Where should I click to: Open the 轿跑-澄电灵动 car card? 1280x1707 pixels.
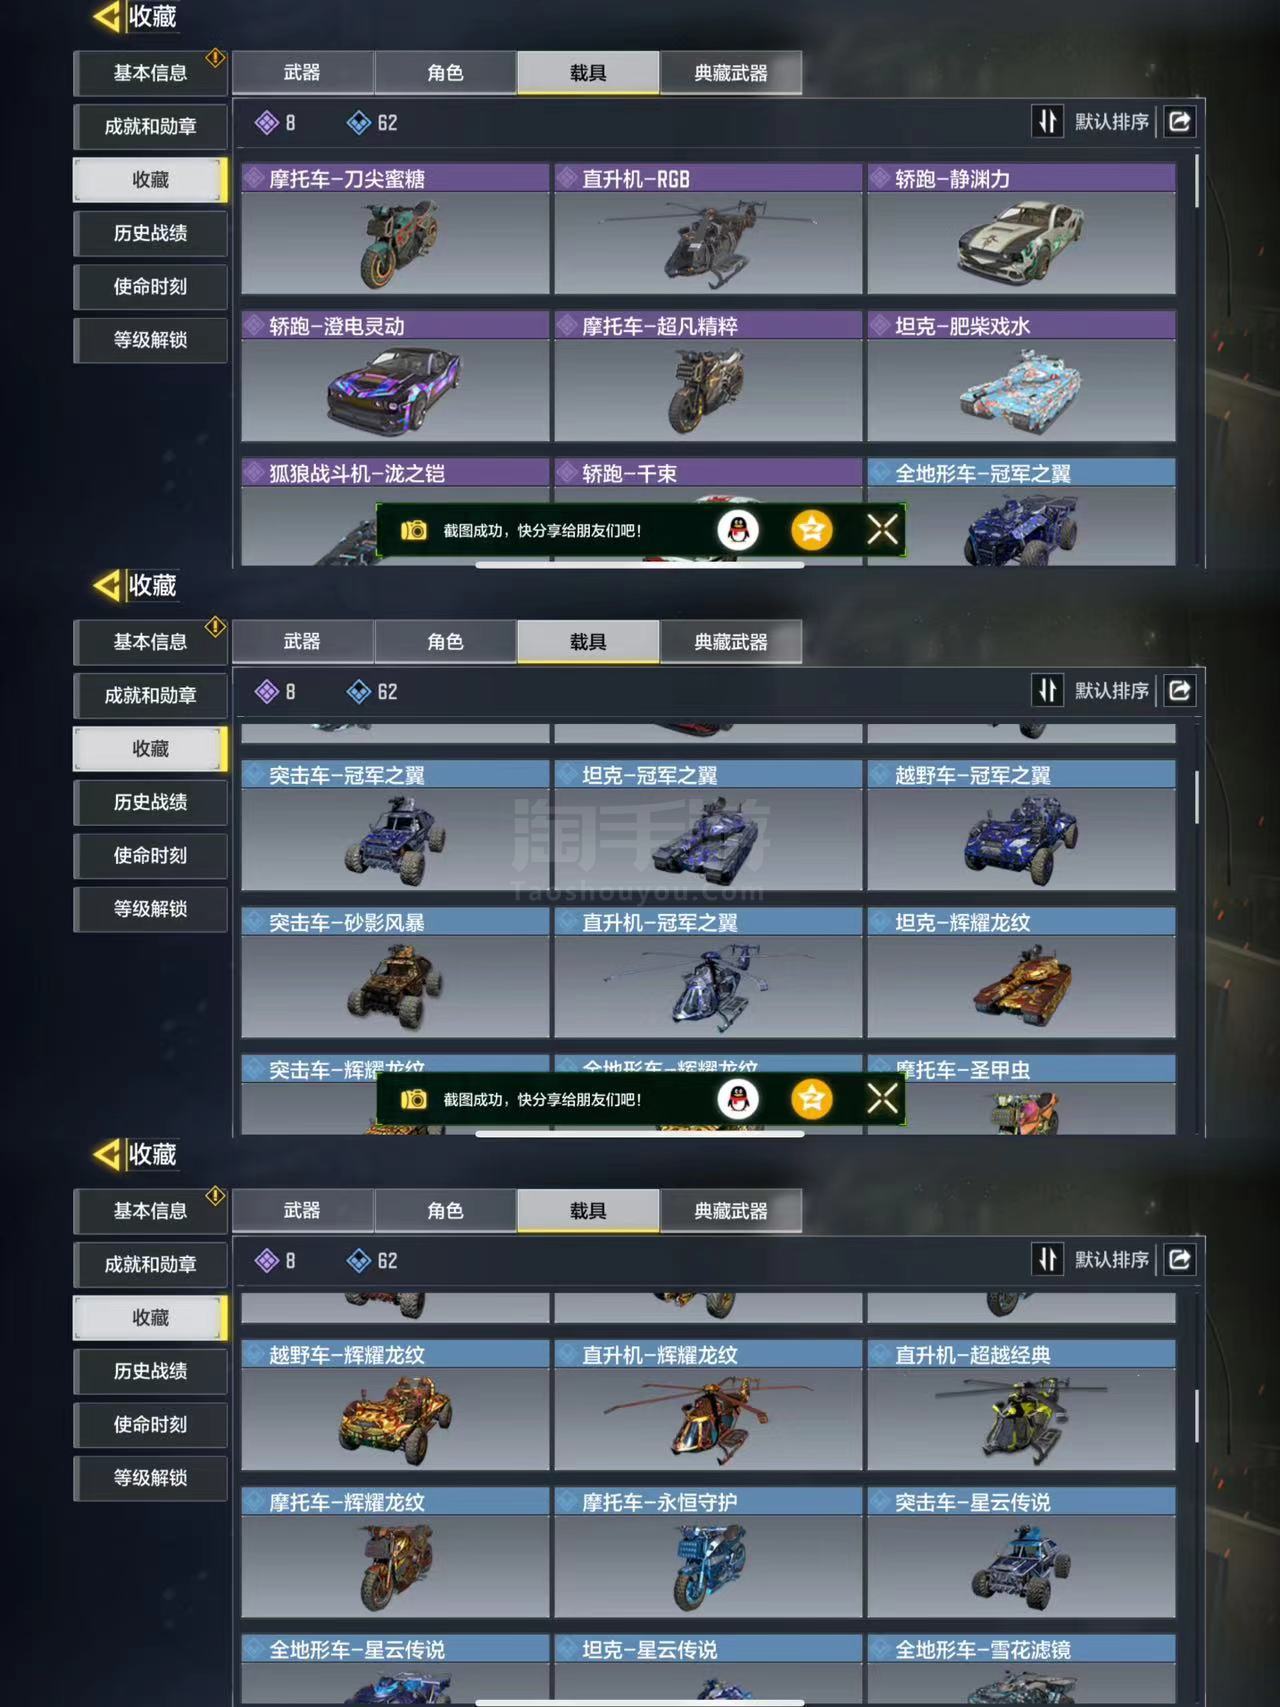click(395, 377)
